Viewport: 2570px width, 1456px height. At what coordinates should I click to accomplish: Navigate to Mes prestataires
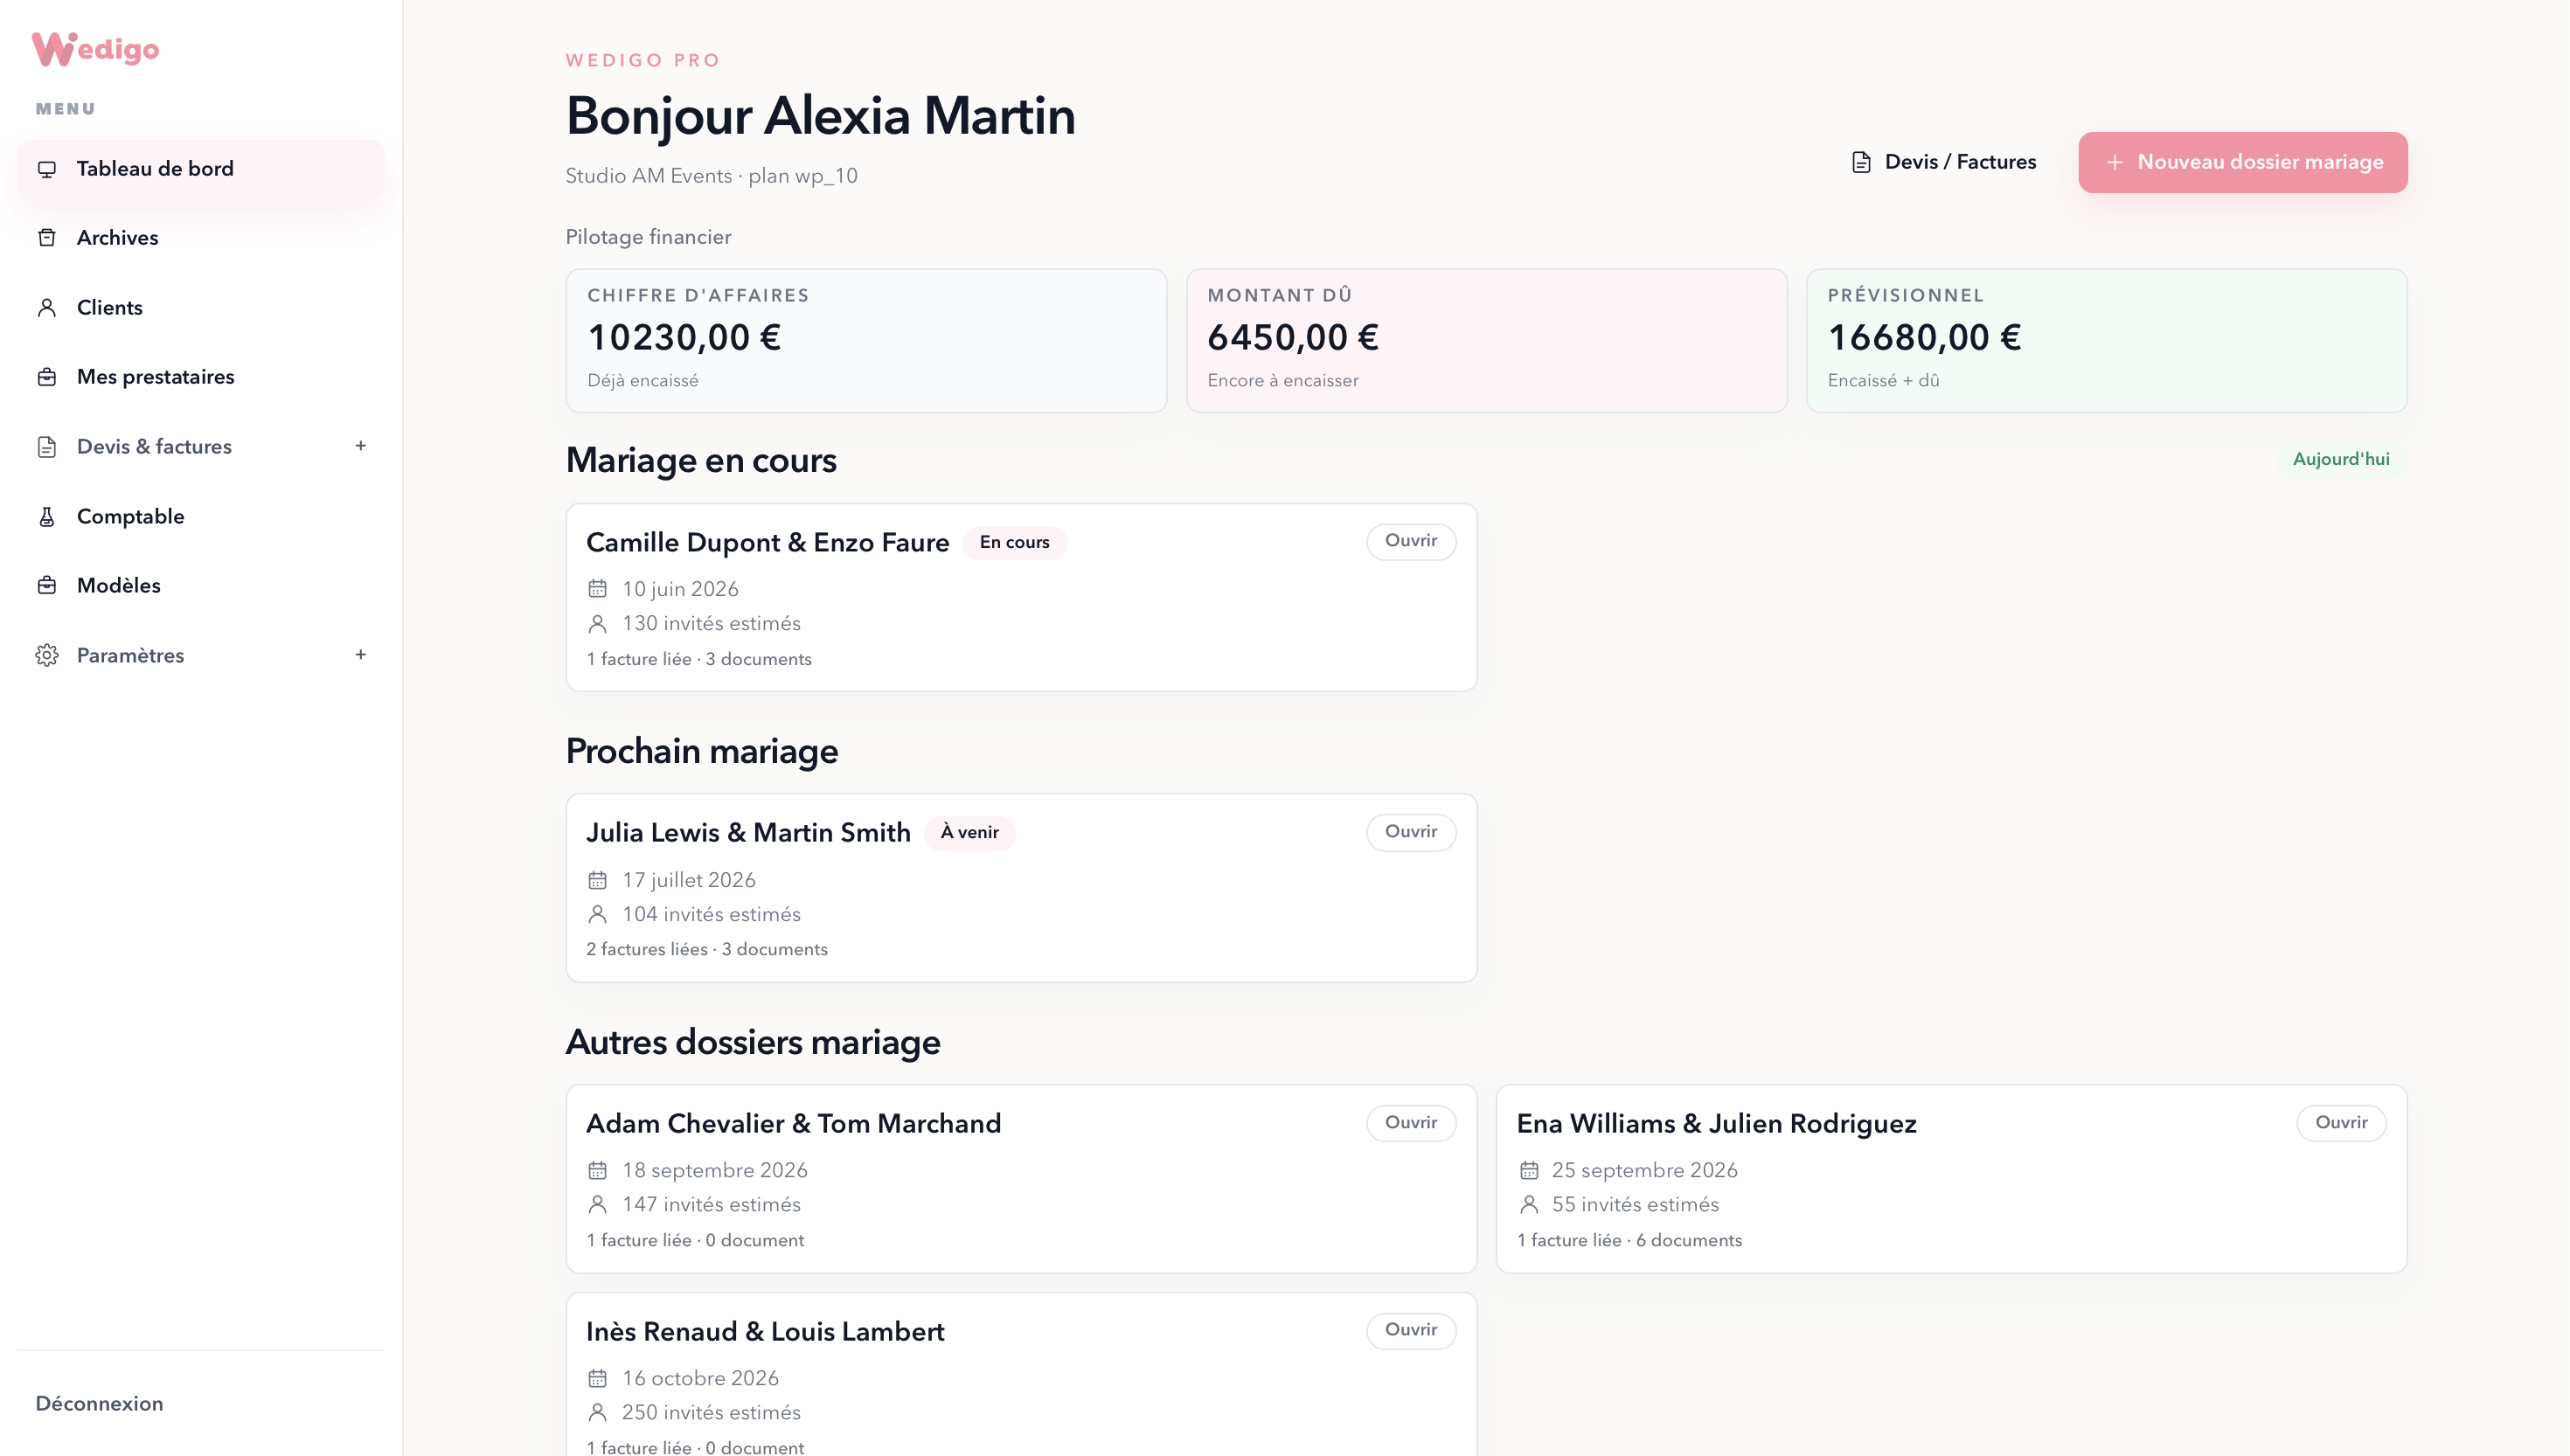201,377
